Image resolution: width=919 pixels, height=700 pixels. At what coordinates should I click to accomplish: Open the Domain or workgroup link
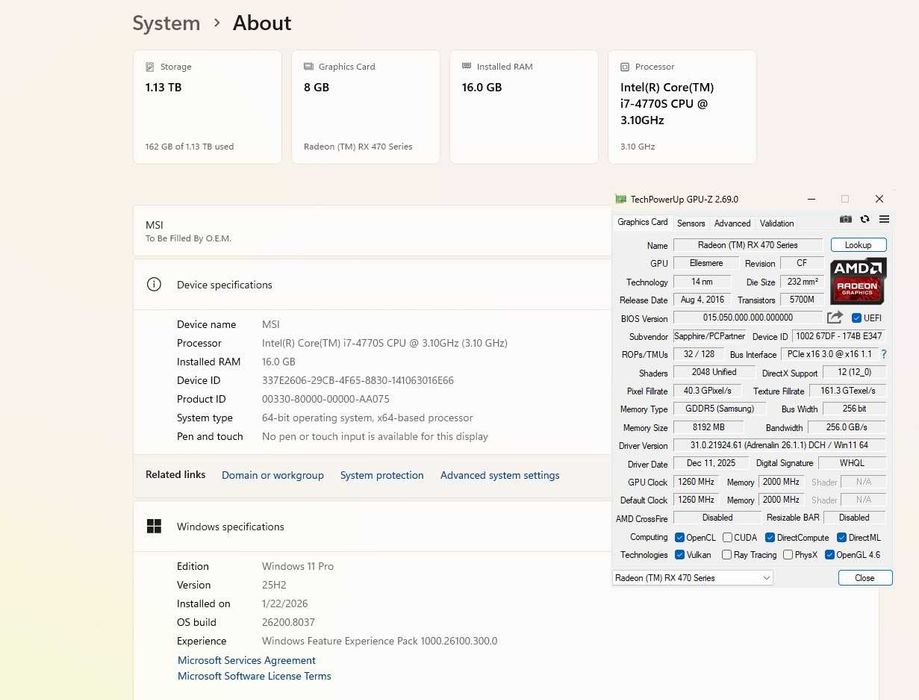pos(273,475)
